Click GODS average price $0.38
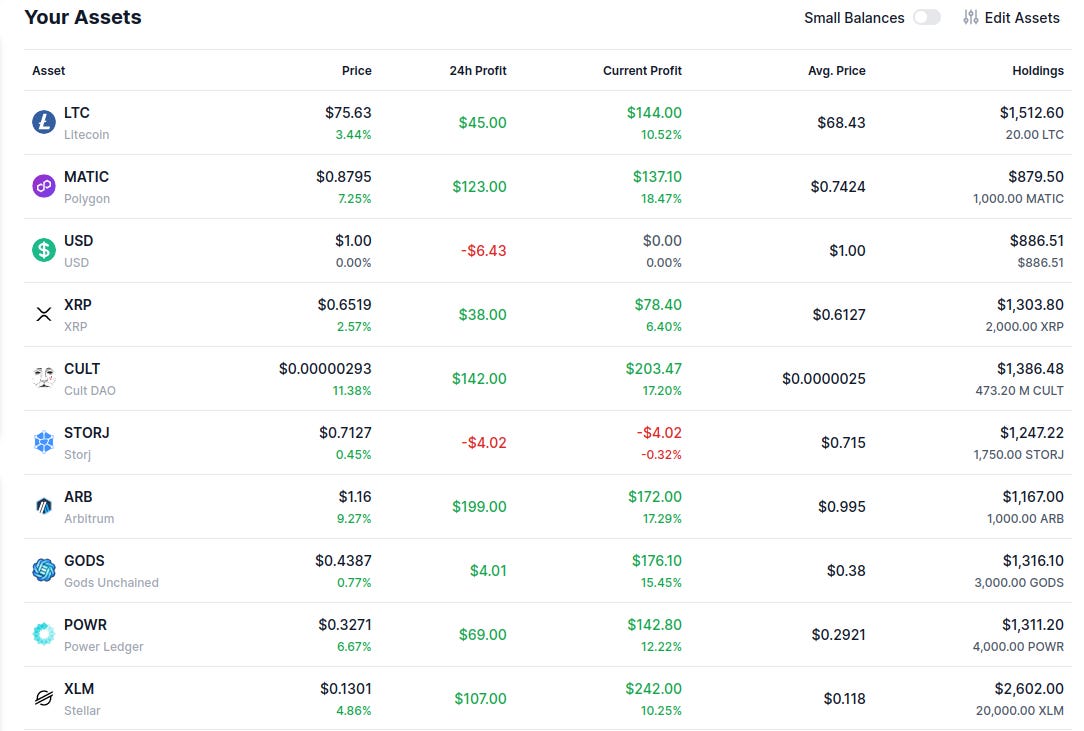 coord(846,570)
